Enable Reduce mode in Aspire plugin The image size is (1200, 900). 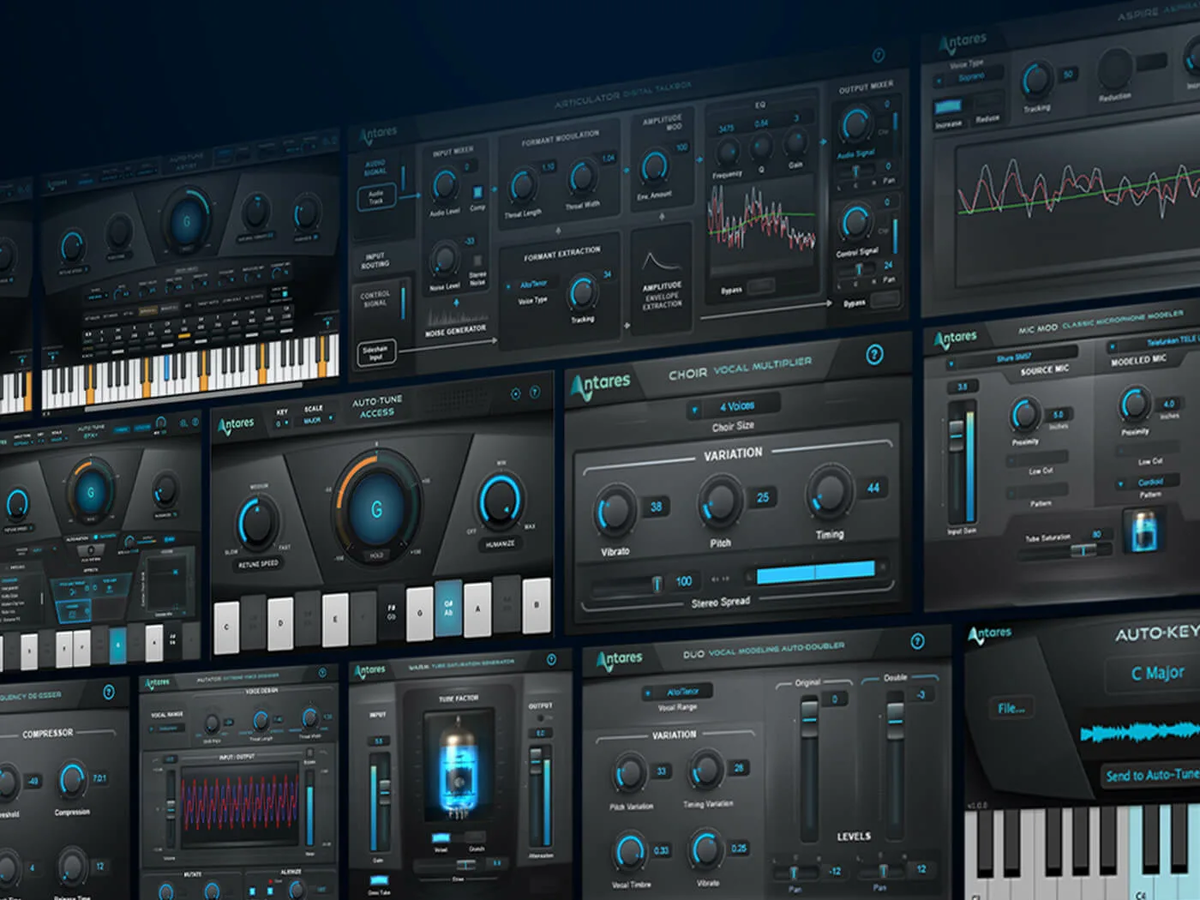pyautogui.click(x=987, y=103)
